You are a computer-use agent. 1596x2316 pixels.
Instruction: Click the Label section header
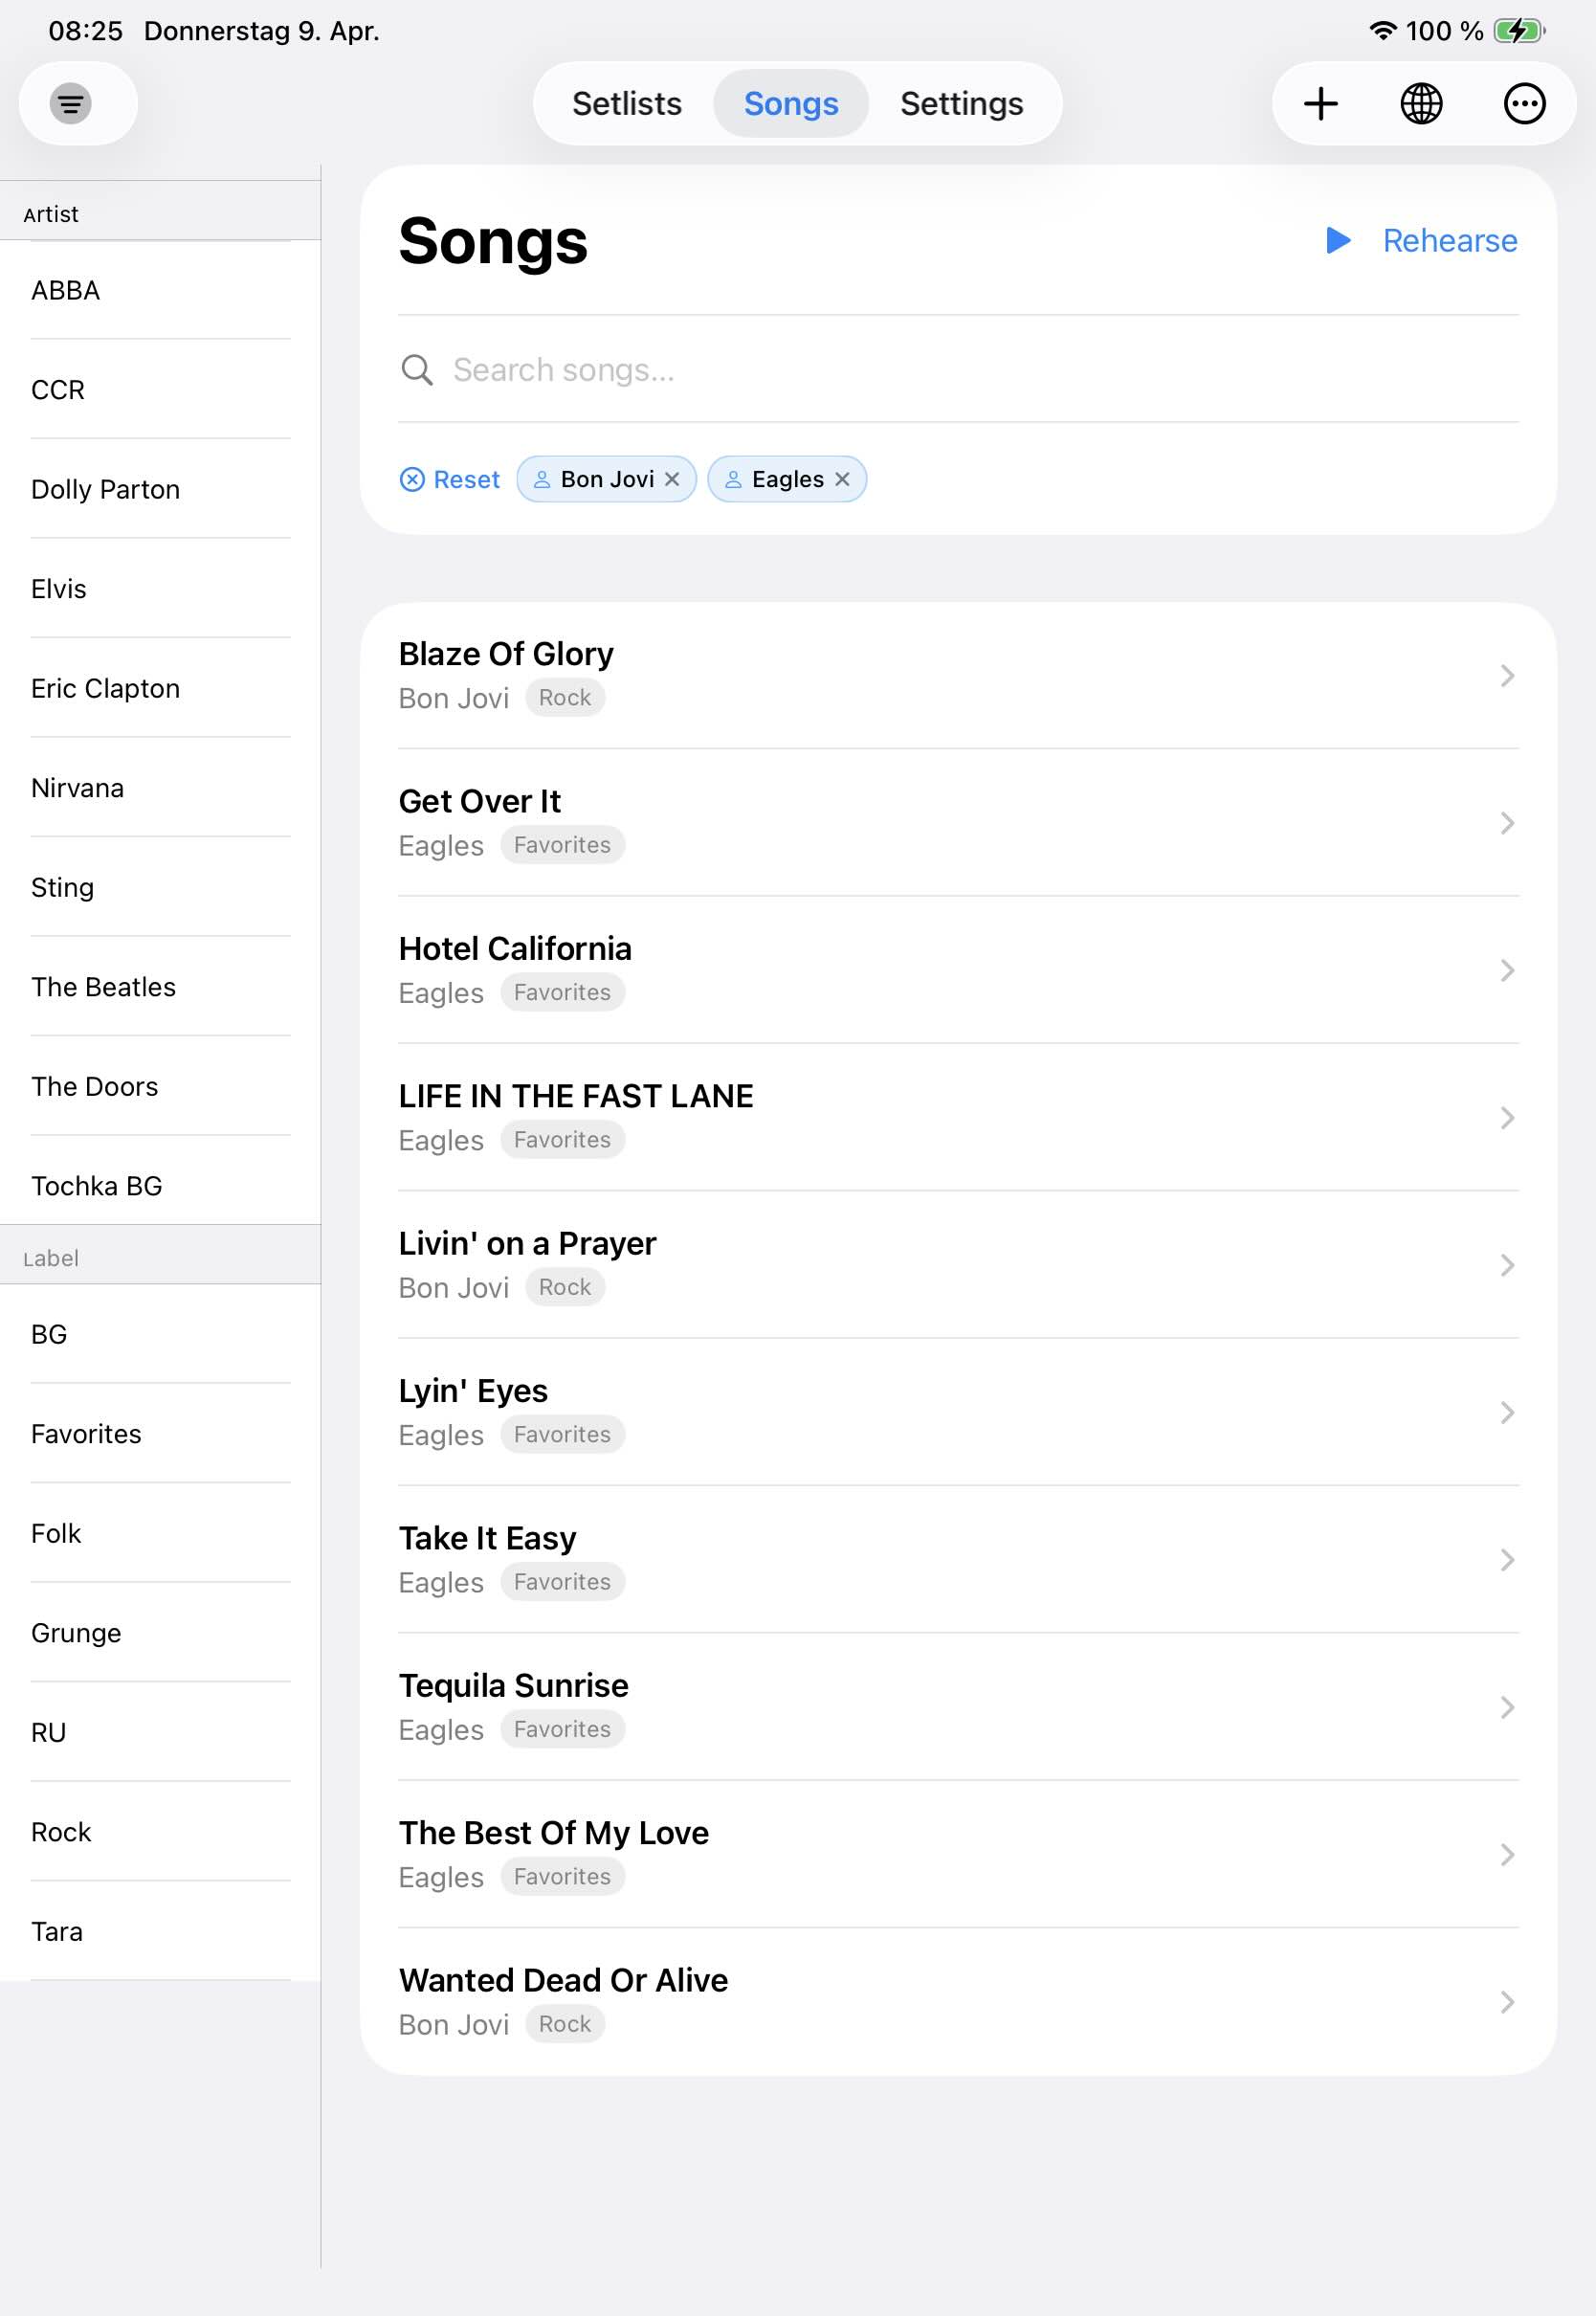(160, 1256)
